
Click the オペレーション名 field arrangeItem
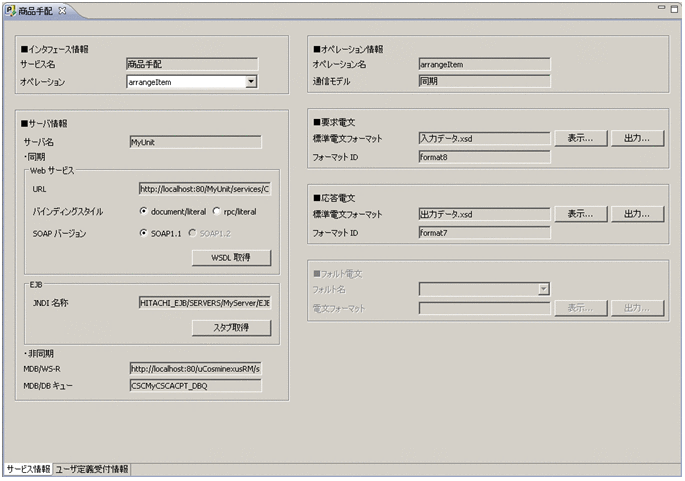click(x=484, y=64)
